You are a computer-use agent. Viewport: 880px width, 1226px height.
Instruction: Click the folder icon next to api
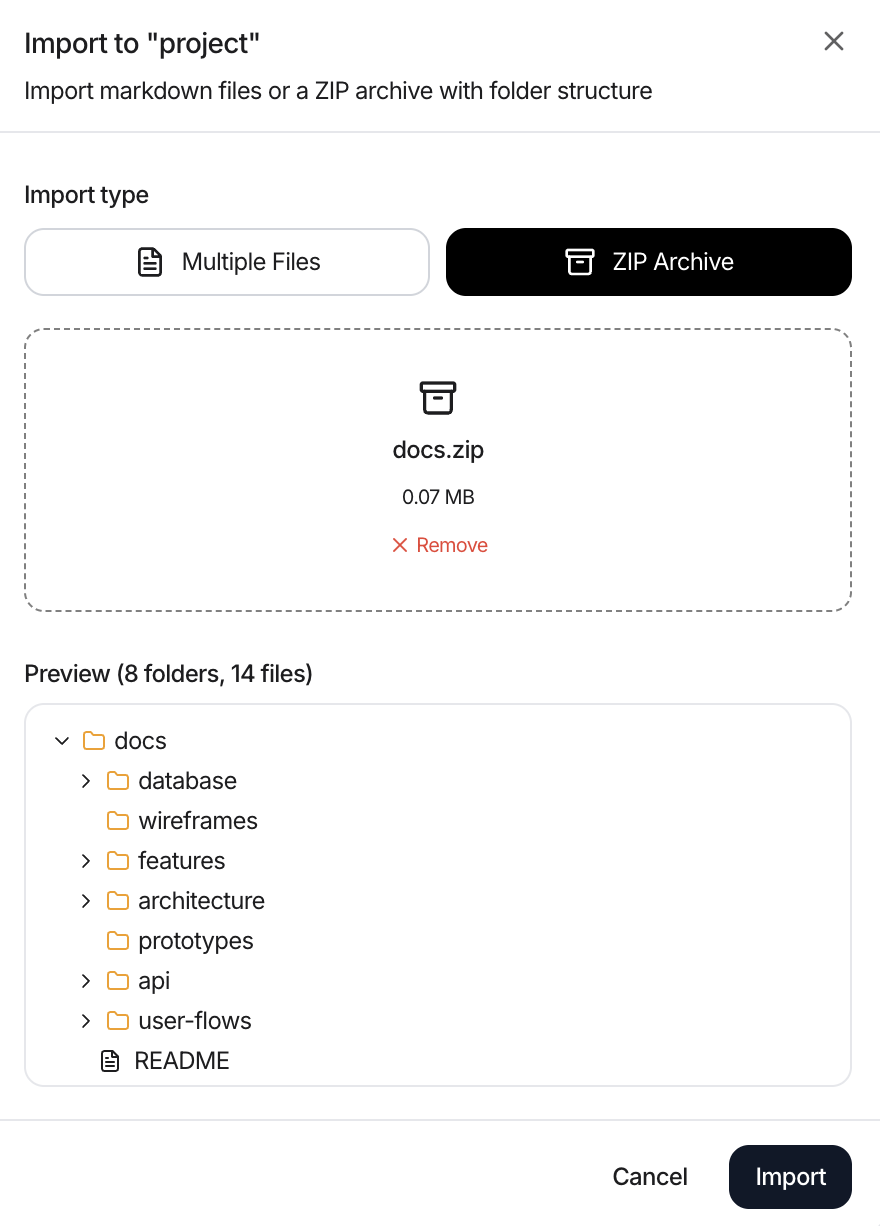point(116,980)
